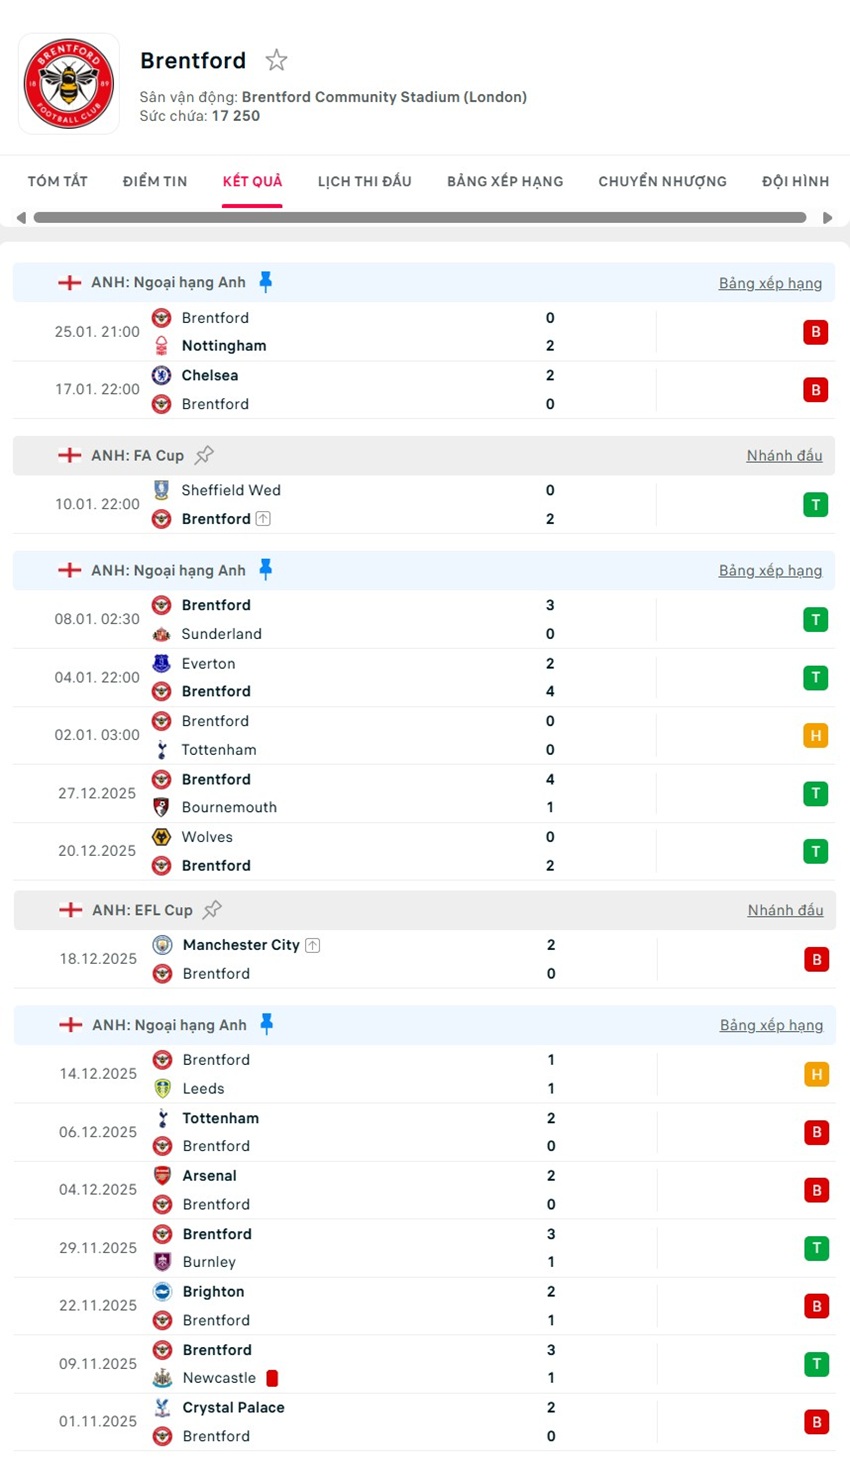
Task: Click the result badge for the Everton match
Action: [x=816, y=677]
